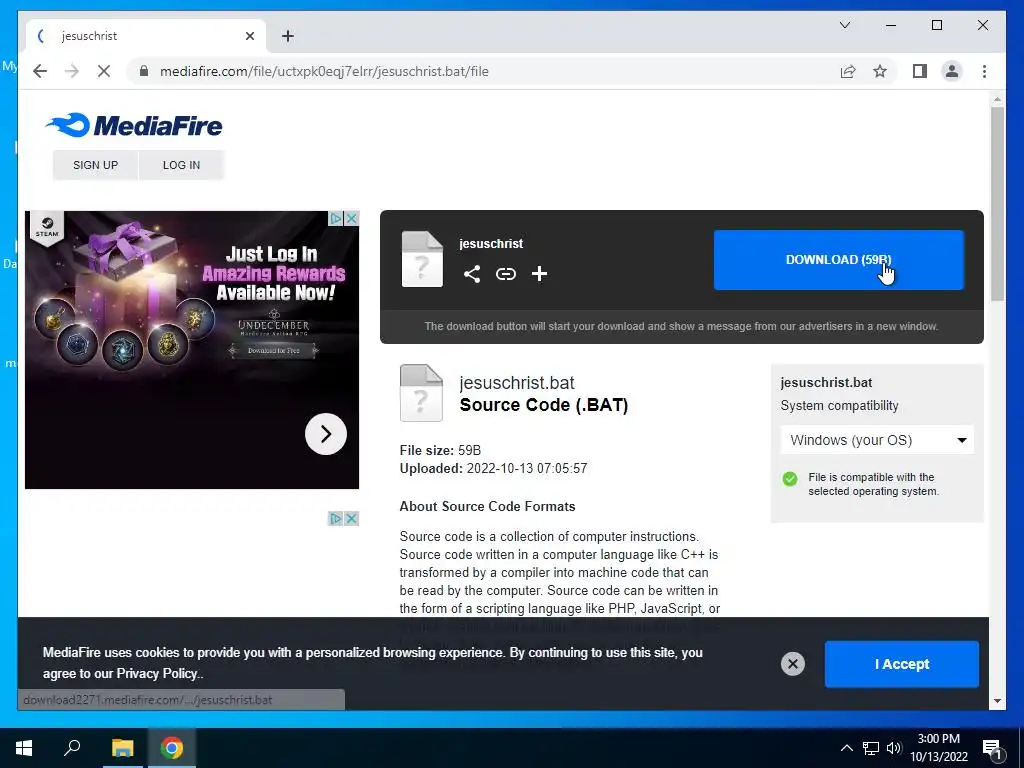The height and width of the screenshot is (768, 1024).
Task: Open Windows Start menu
Action: (24, 748)
